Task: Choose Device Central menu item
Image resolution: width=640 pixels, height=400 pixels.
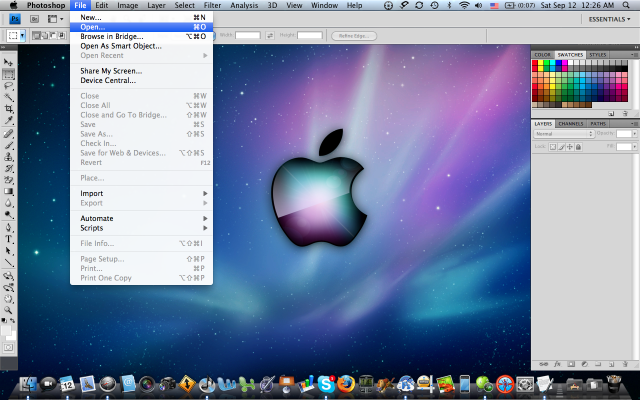Action: [141, 80]
